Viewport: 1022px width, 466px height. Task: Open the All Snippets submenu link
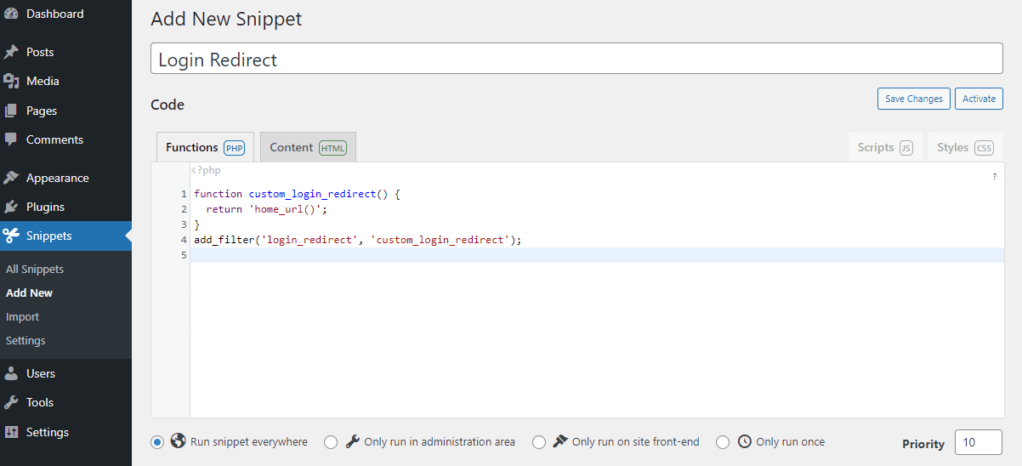35,270
